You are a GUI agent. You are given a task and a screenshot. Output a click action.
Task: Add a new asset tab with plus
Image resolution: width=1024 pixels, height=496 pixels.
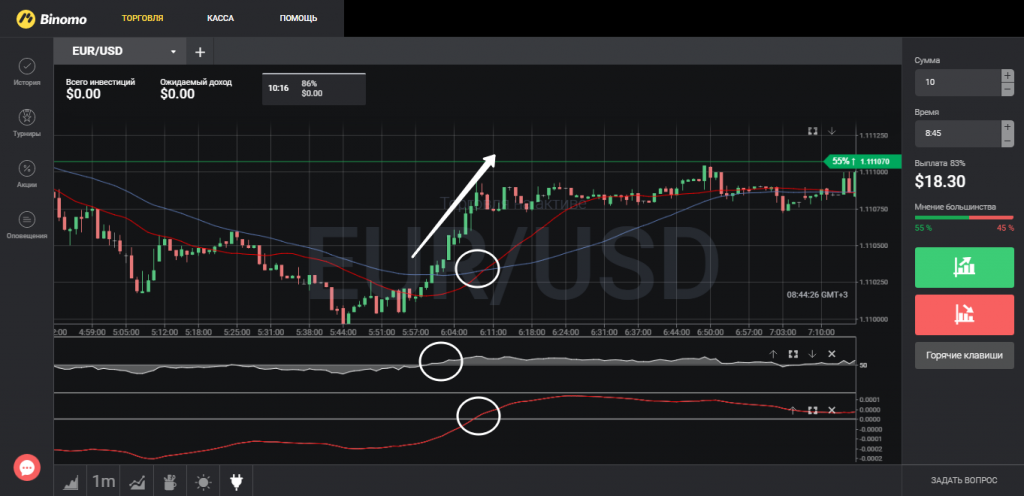point(200,52)
